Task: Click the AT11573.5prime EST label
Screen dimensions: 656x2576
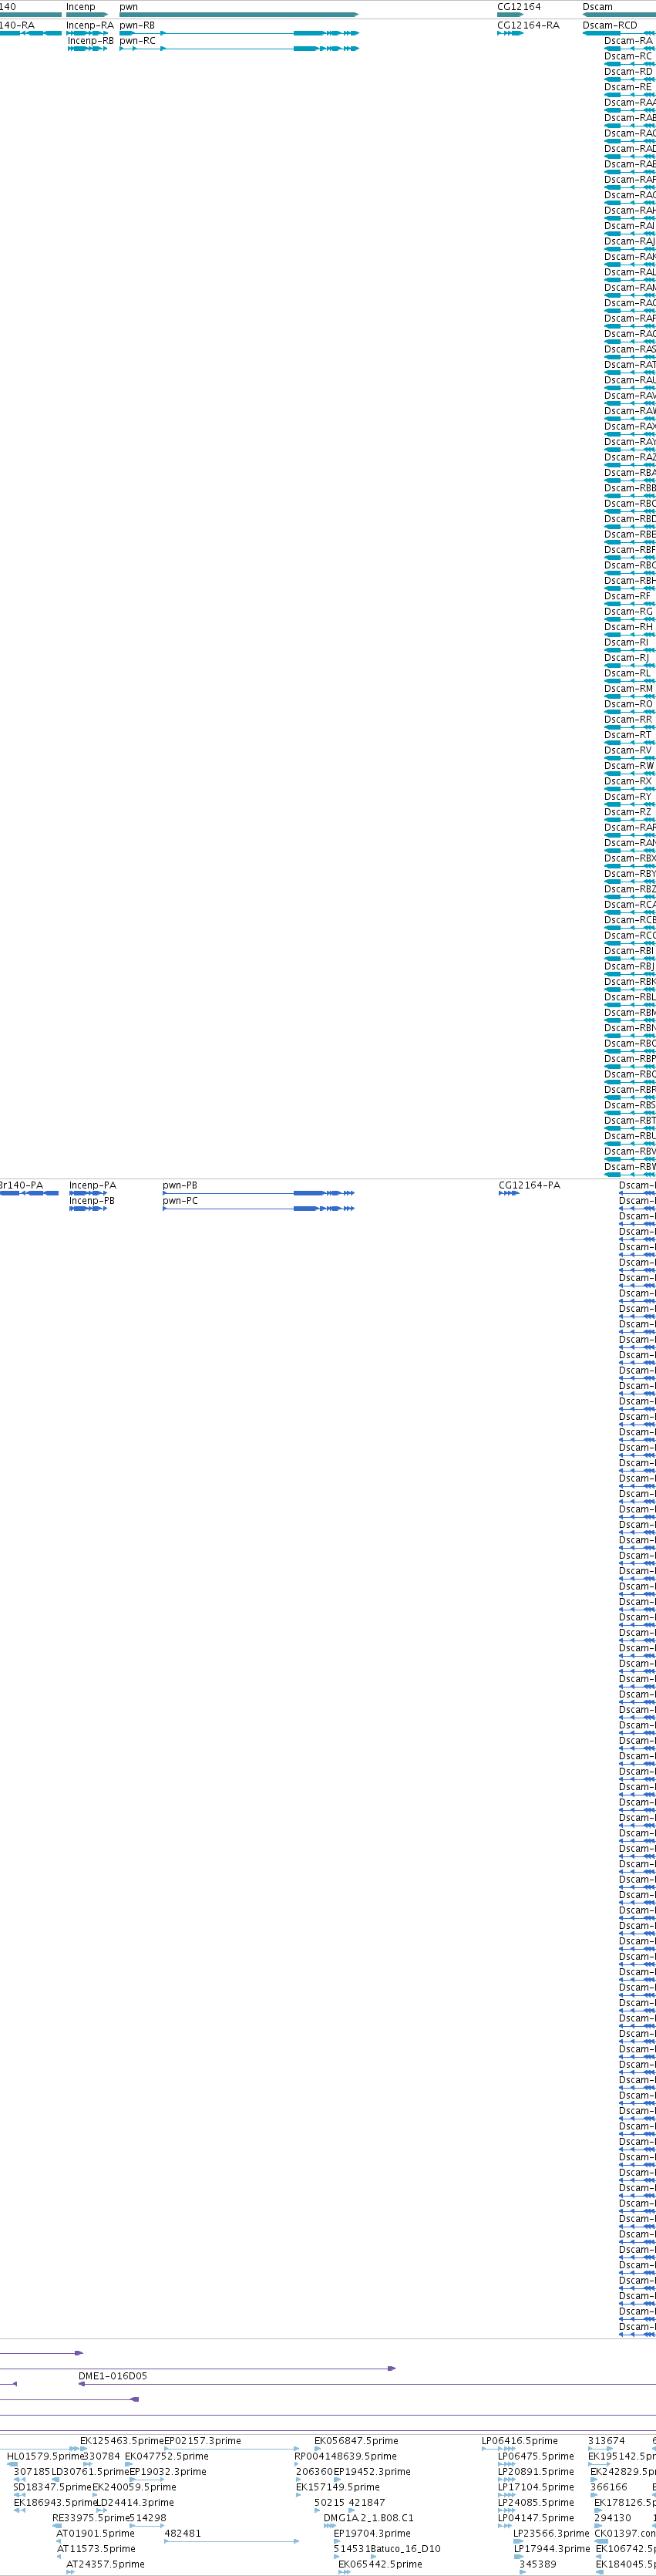Action: (96, 2549)
